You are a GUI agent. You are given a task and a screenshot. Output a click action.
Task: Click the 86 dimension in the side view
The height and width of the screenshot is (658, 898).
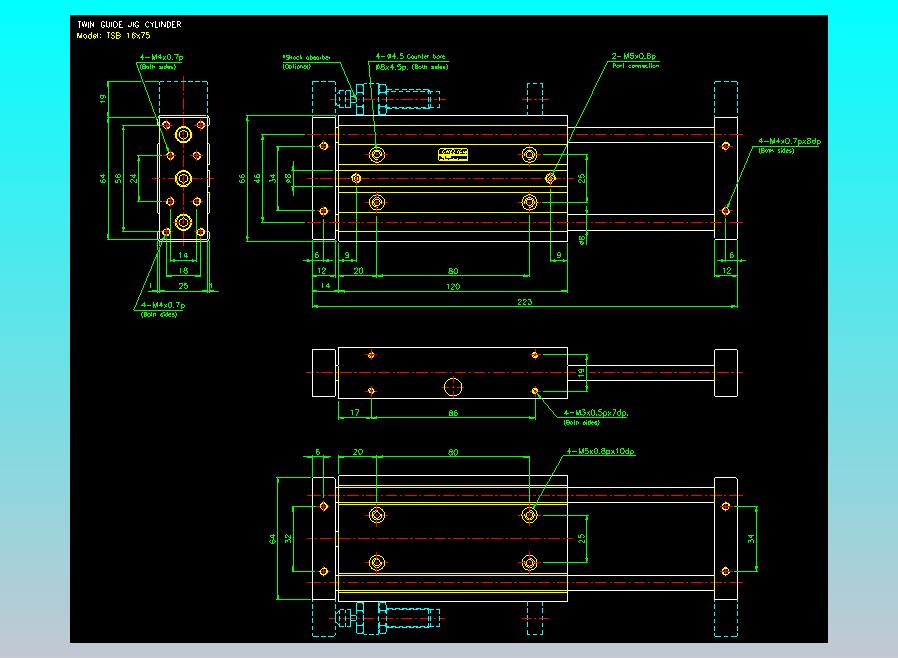[452, 412]
